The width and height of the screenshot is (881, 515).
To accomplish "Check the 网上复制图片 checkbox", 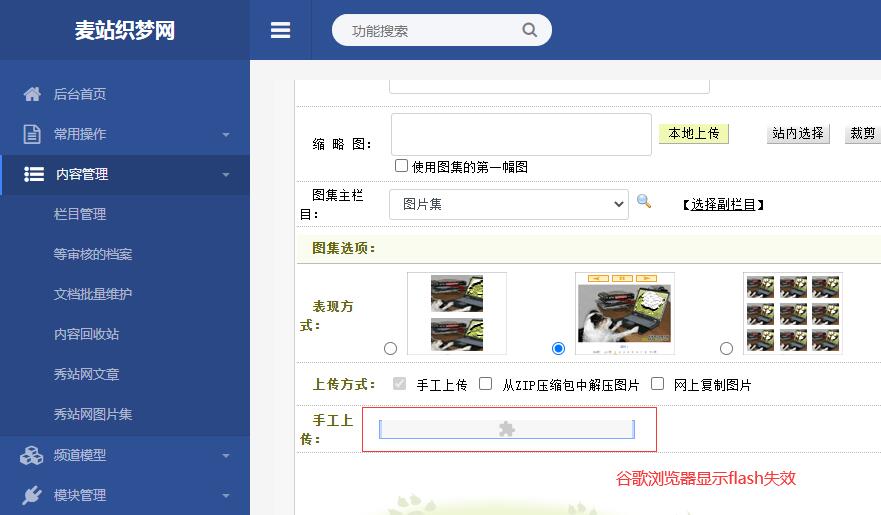I will click(x=658, y=384).
